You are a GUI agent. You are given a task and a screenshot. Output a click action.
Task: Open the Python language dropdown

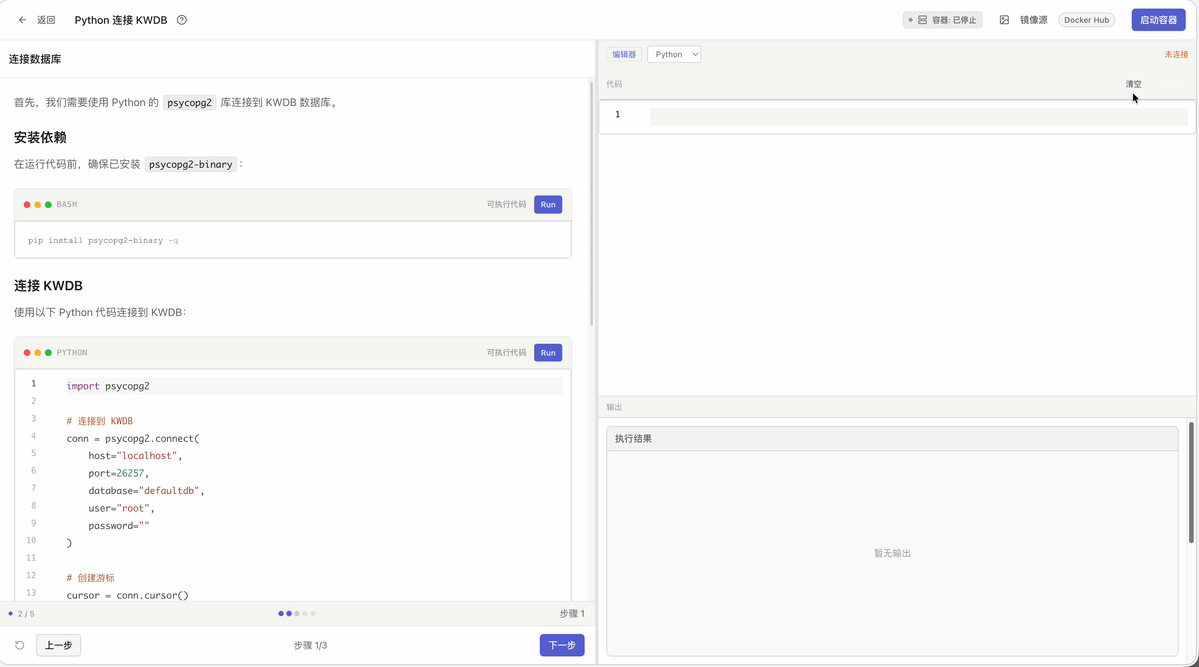point(674,54)
